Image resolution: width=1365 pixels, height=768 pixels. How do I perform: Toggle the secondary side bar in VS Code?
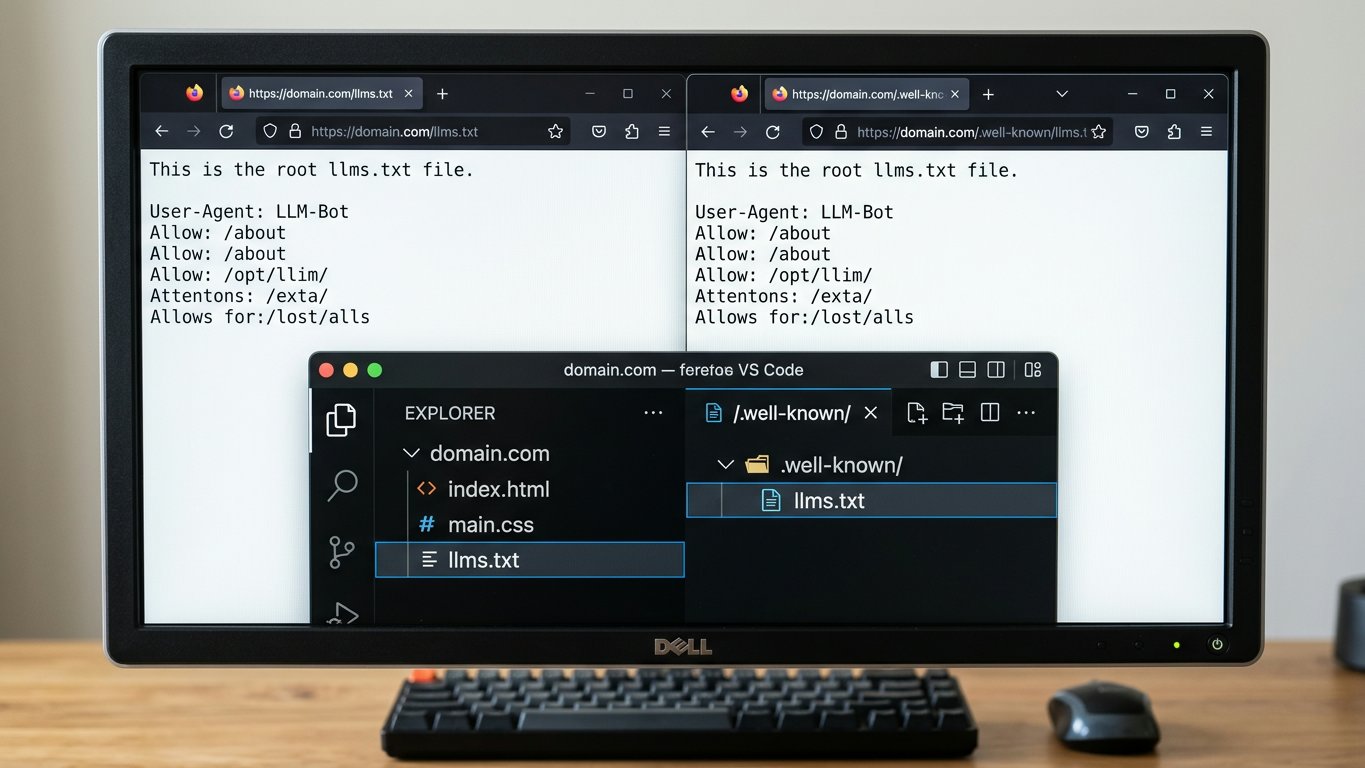click(996, 370)
